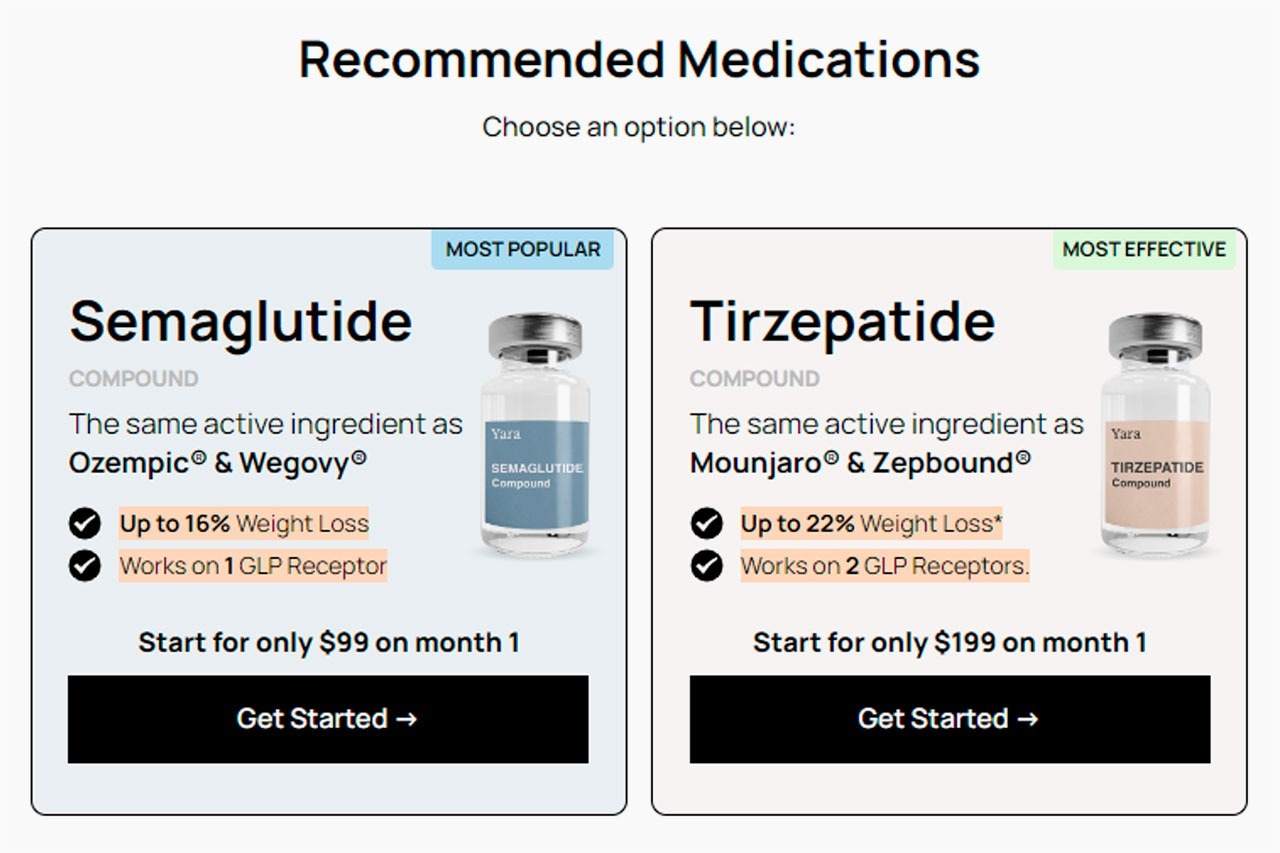Click checkmark icon beside Works on 1 GLP Receptor
This screenshot has width=1280, height=853.
point(85,566)
